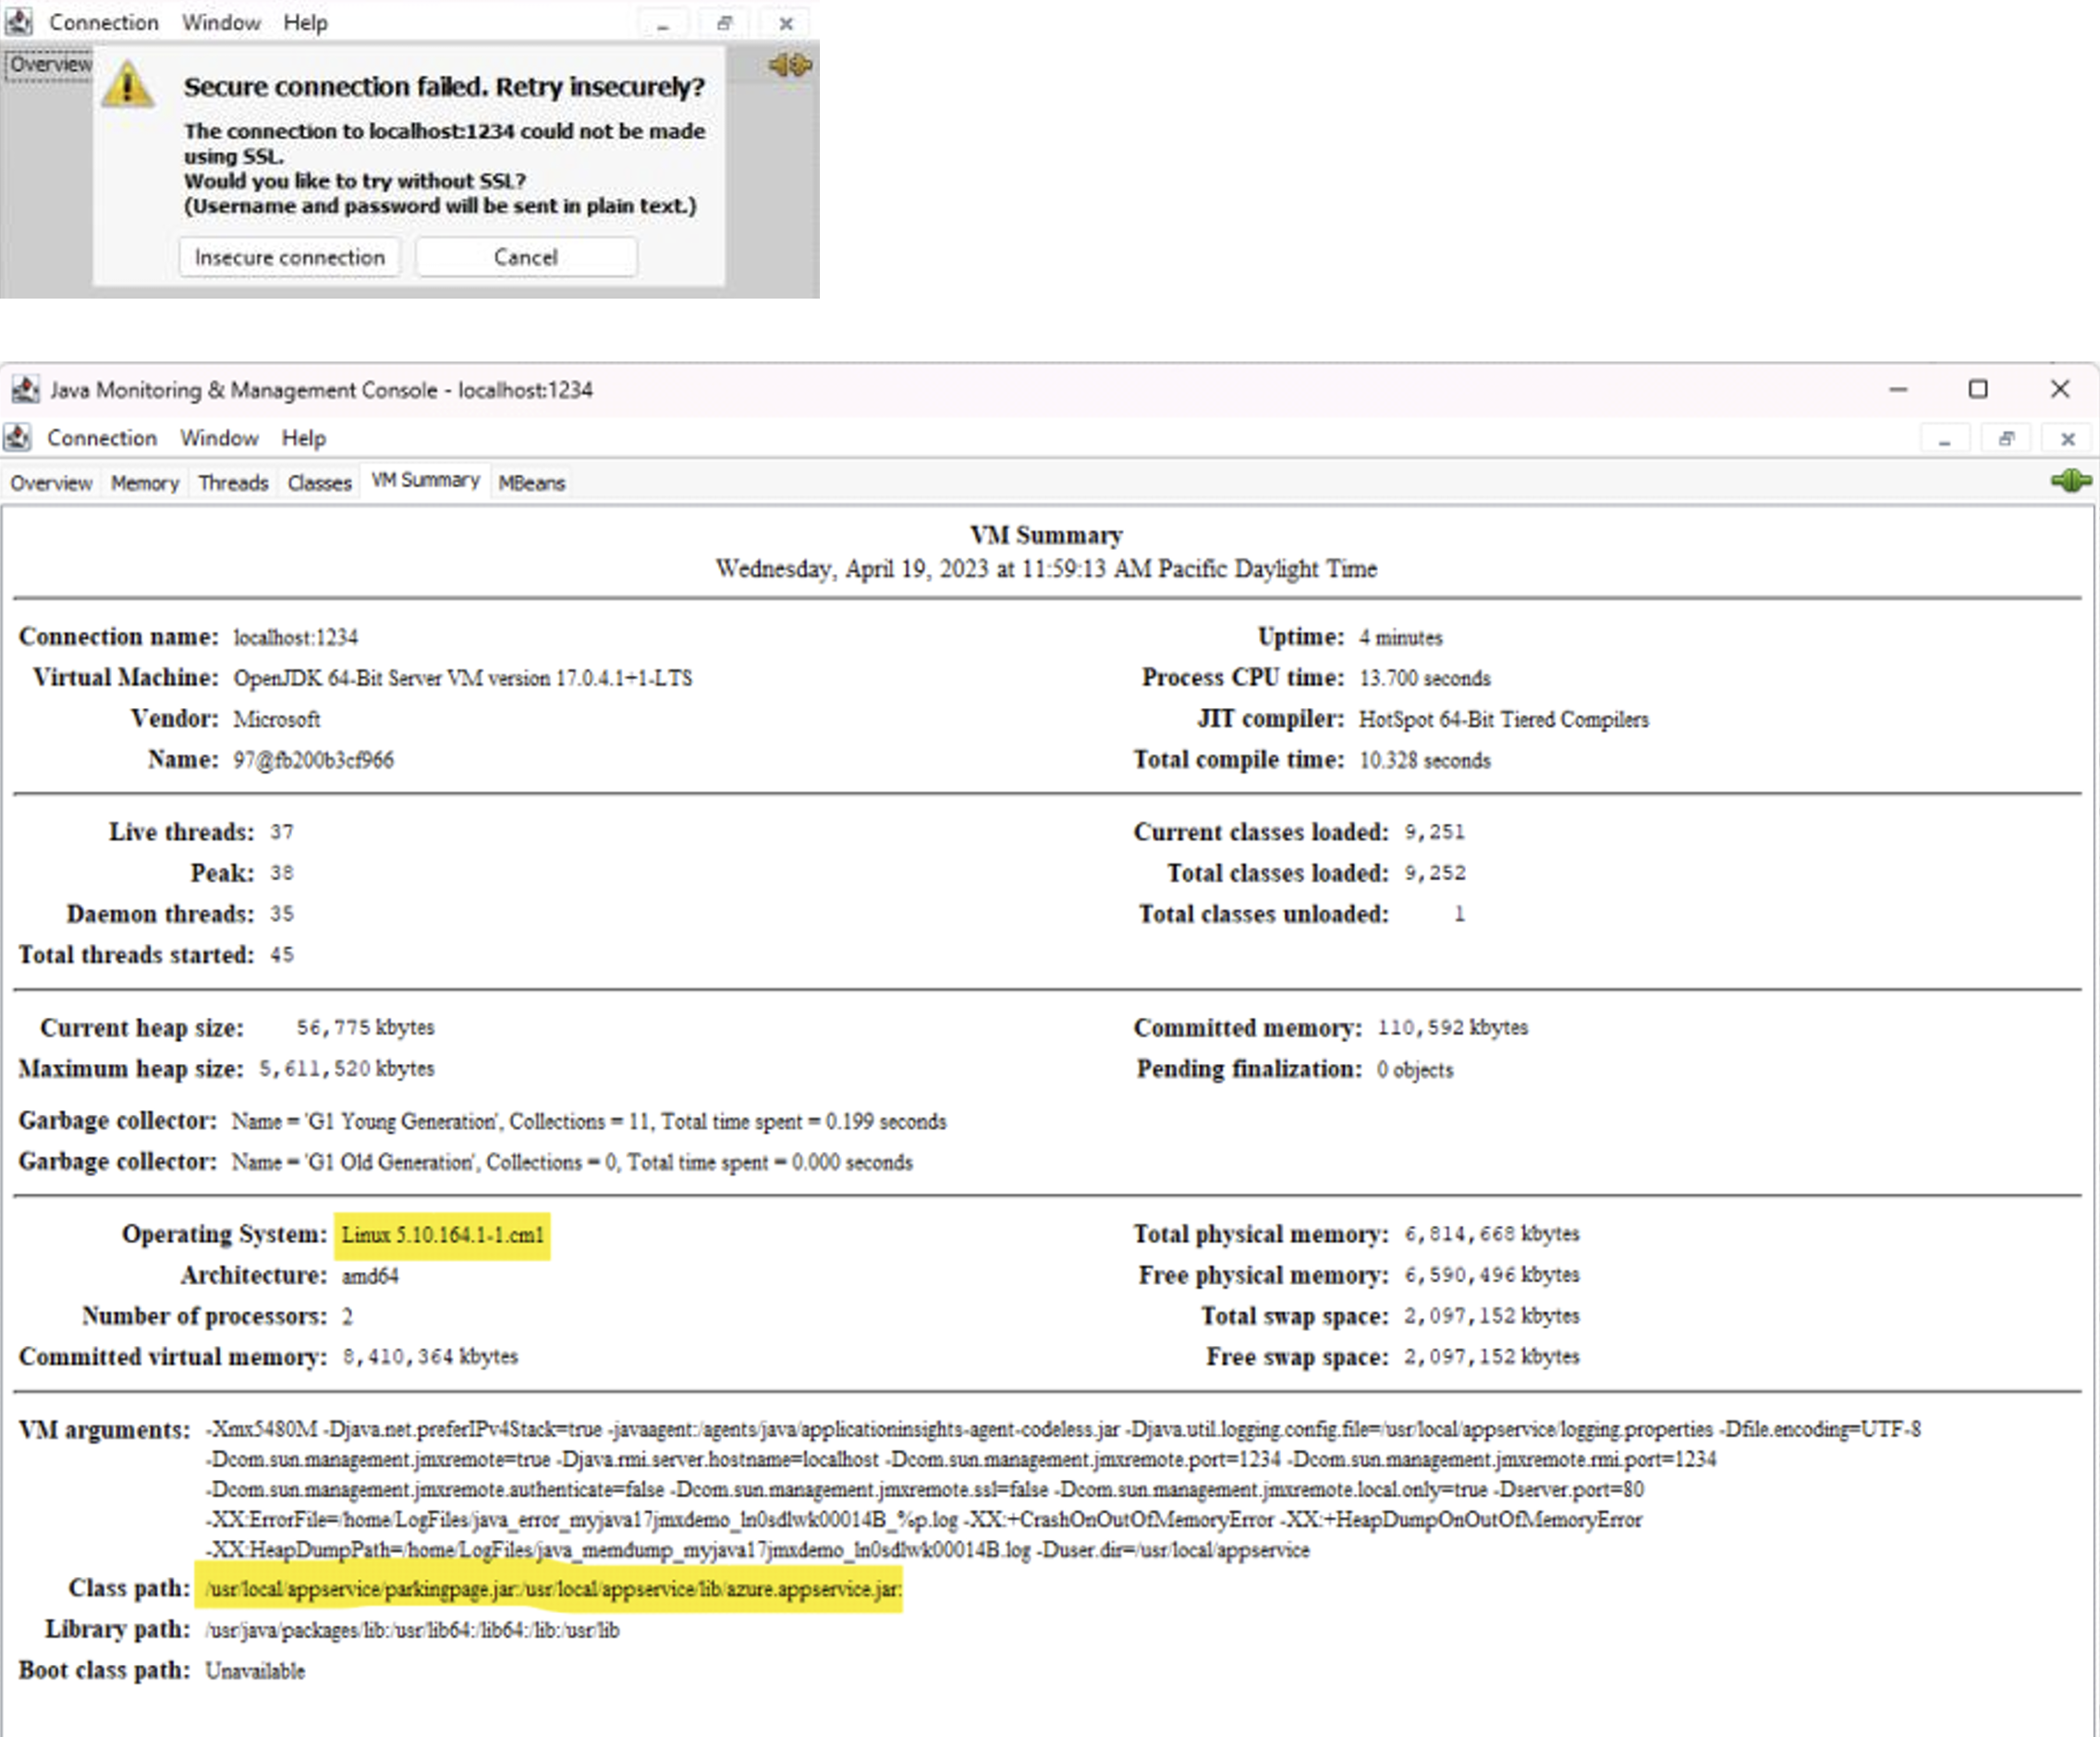Minimize the inner frame in top window
This screenshot has height=1737, width=2100.
point(663,23)
